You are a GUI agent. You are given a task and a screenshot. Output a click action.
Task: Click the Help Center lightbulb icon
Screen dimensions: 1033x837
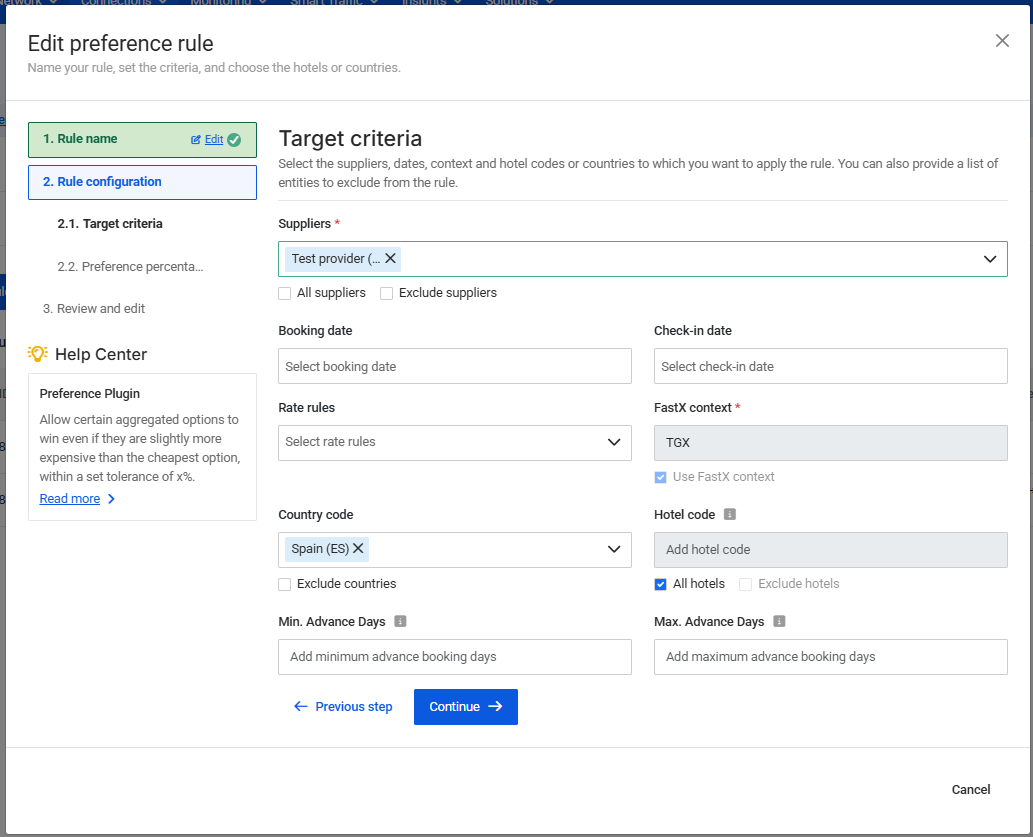[x=38, y=354]
